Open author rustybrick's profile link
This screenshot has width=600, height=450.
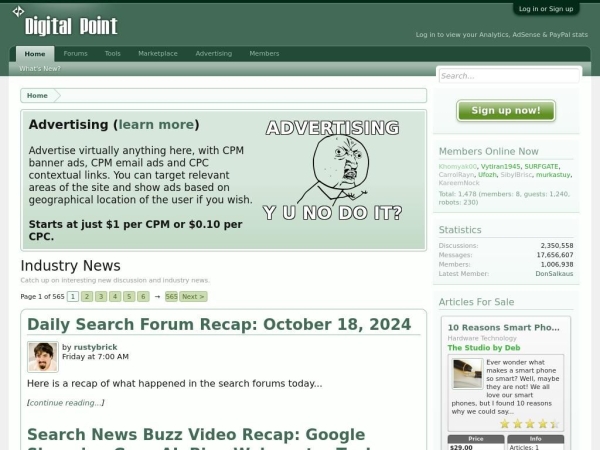pyautogui.click(x=95, y=347)
